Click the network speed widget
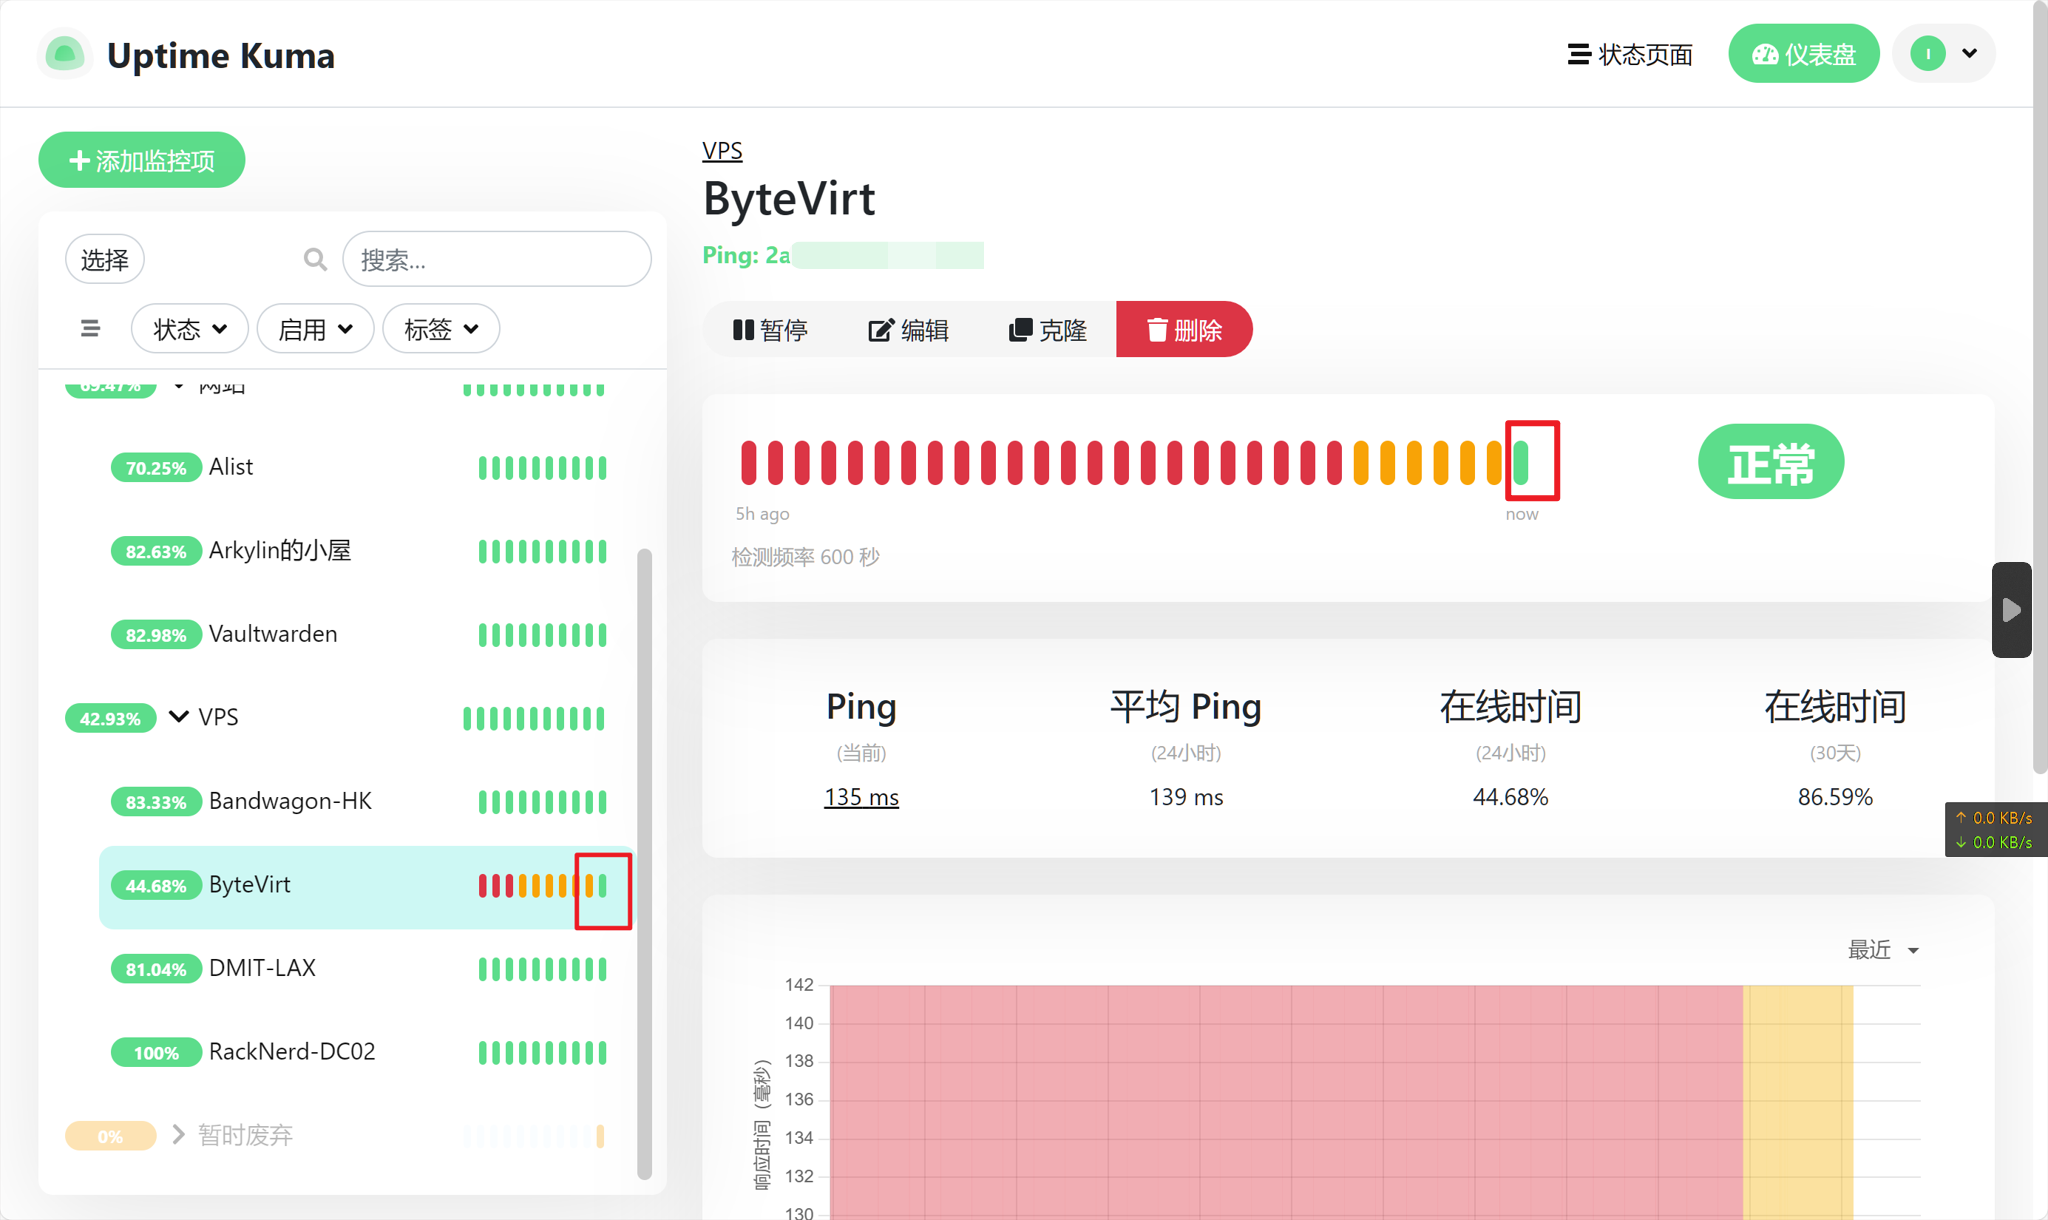Screen dimensions: 2048x1220 click(x=1996, y=830)
